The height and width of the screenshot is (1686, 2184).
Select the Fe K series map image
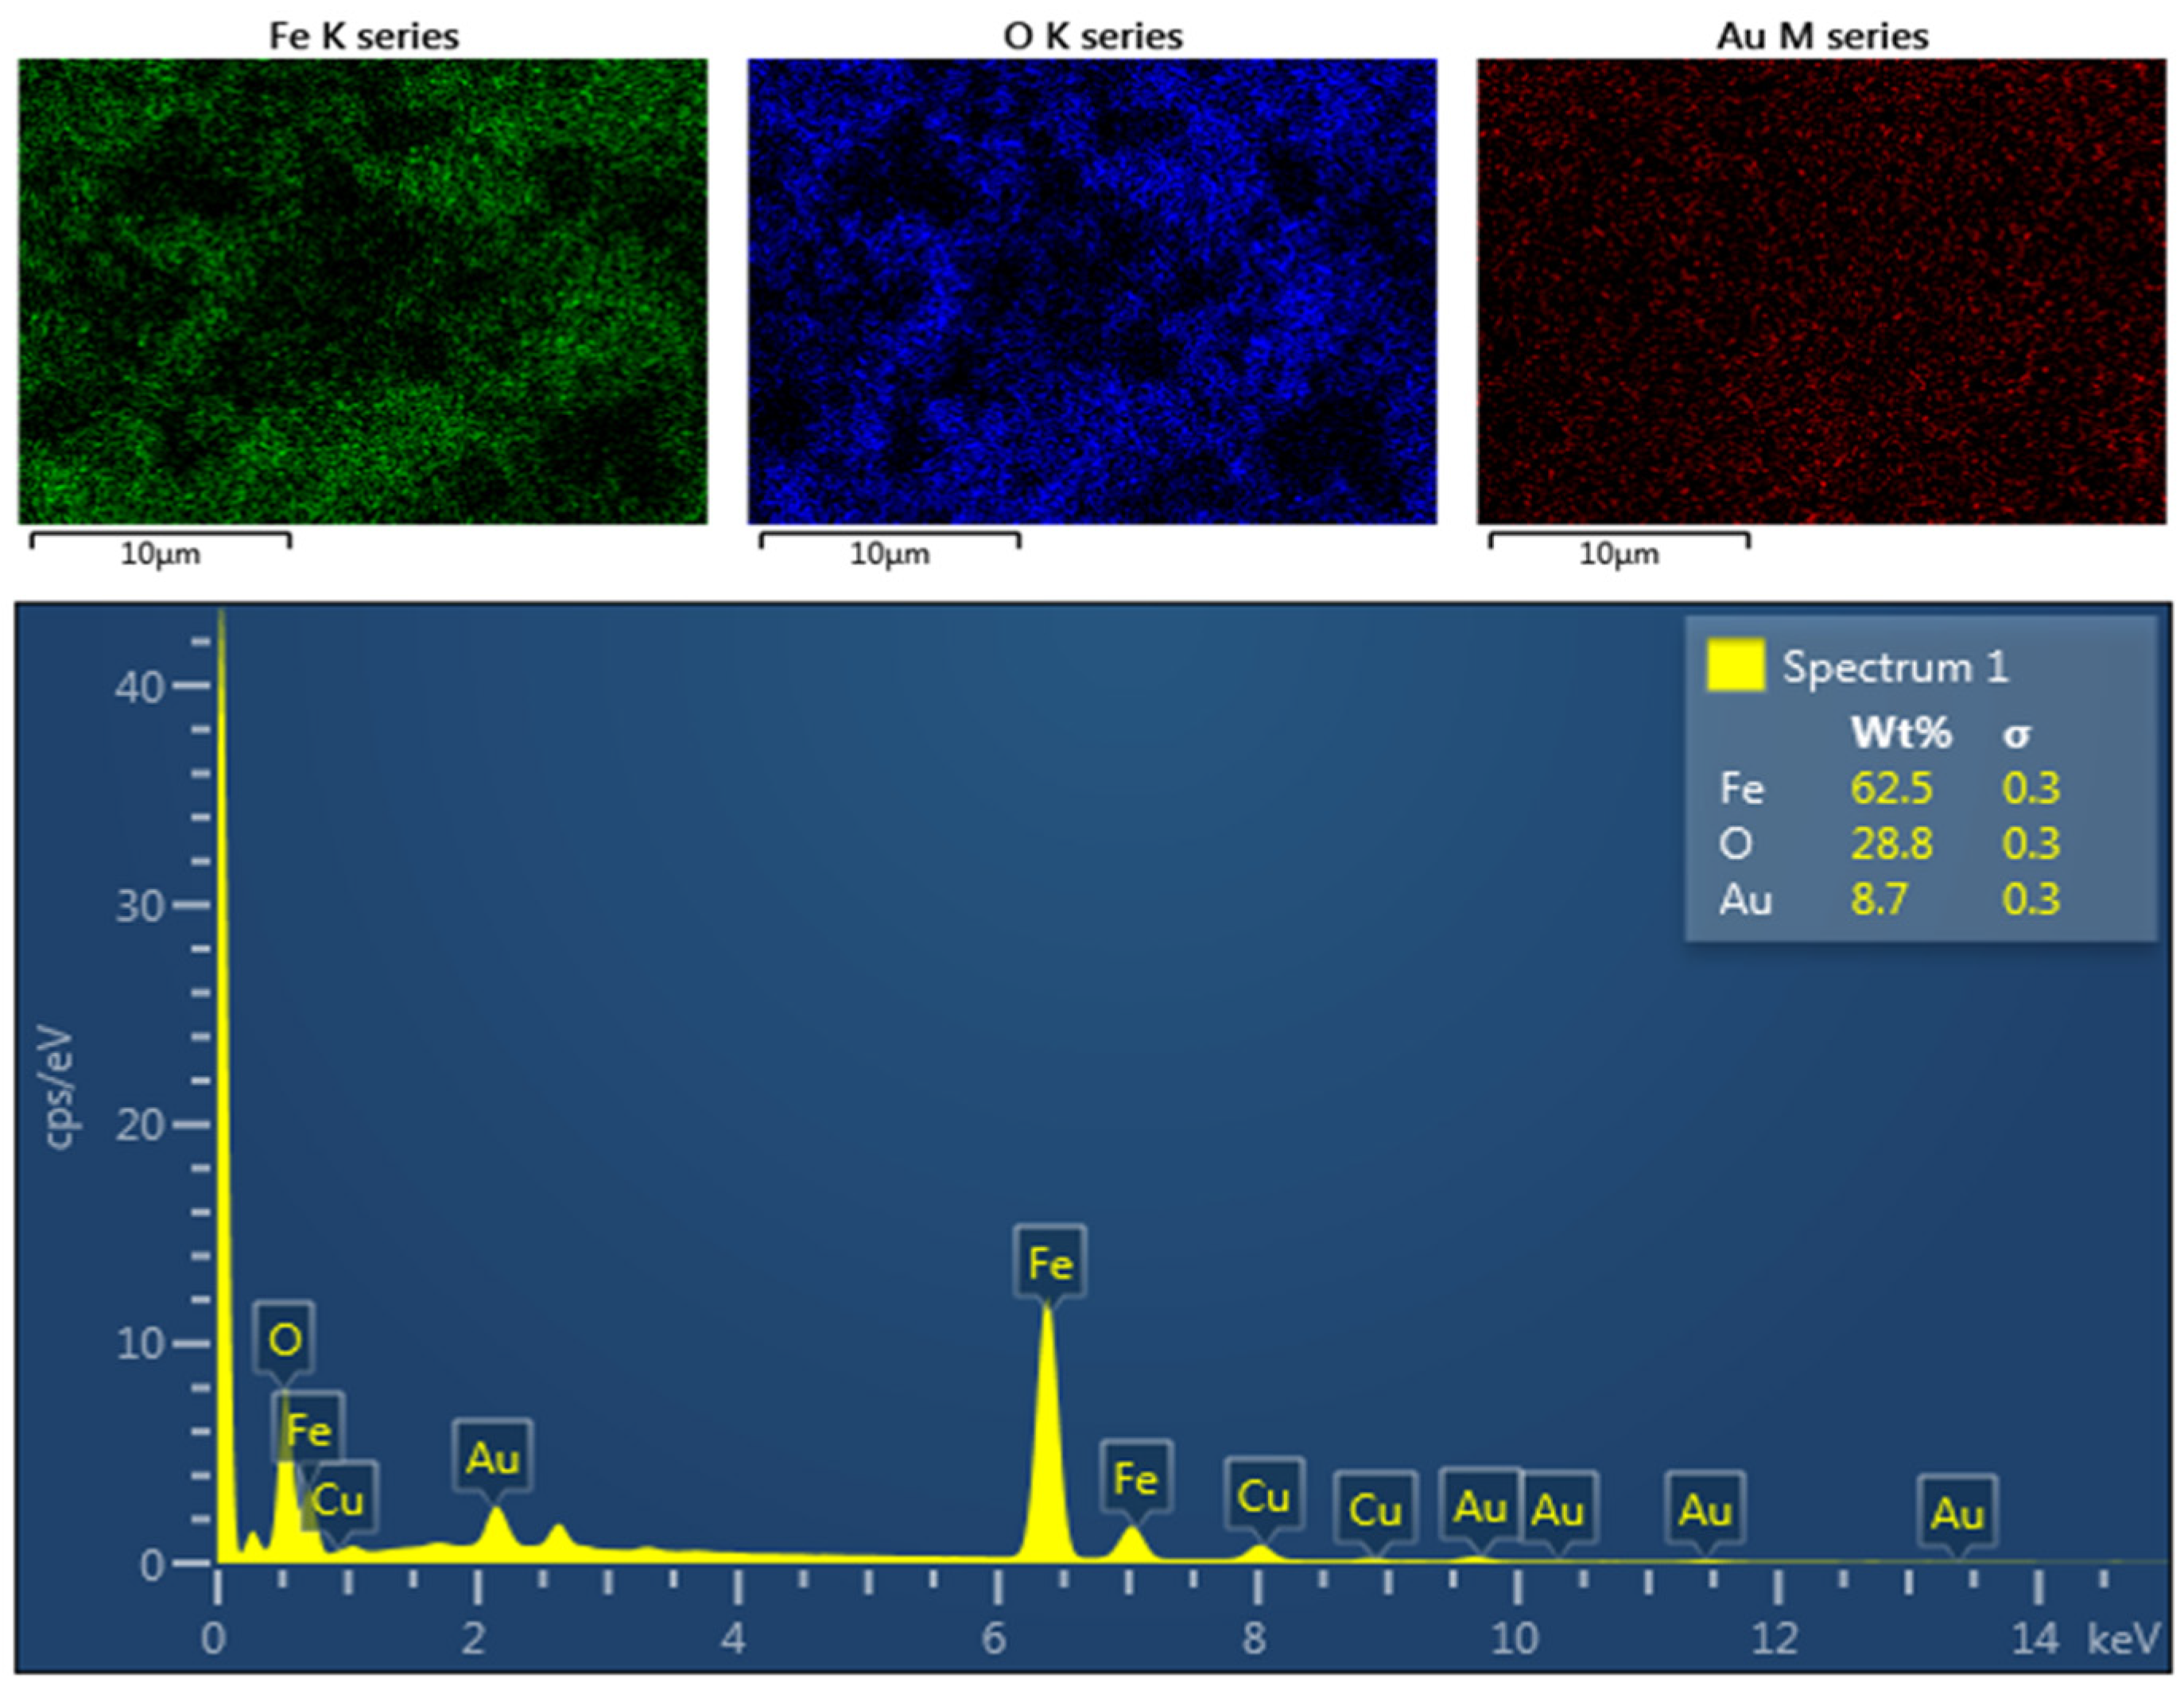coord(362,291)
